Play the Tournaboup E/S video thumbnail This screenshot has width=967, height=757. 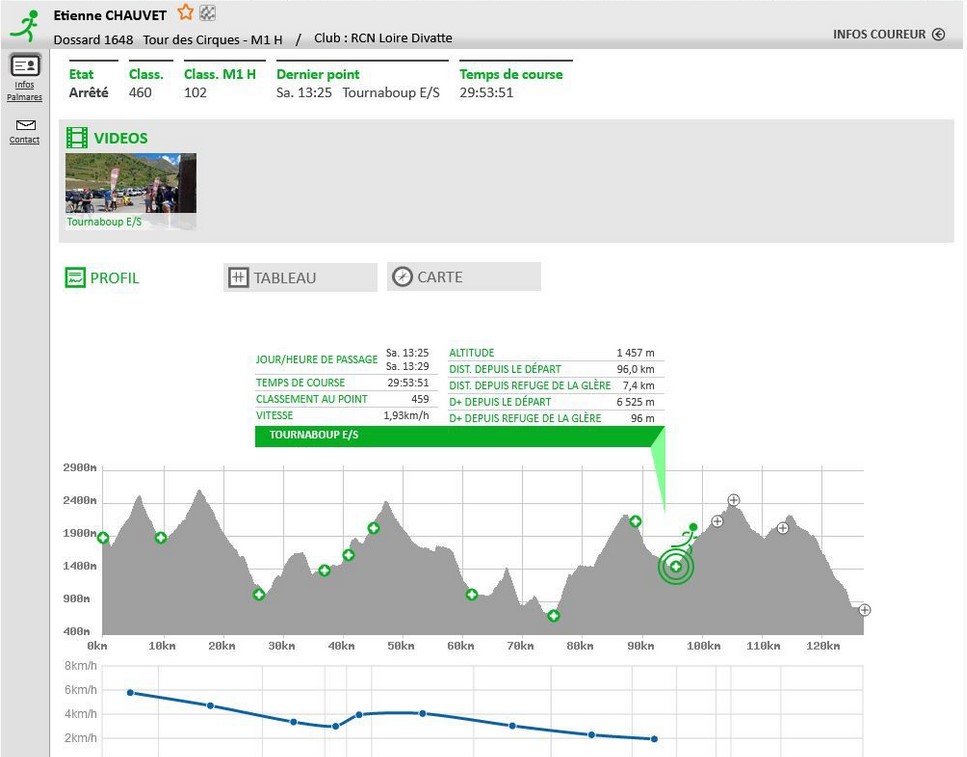click(131, 184)
